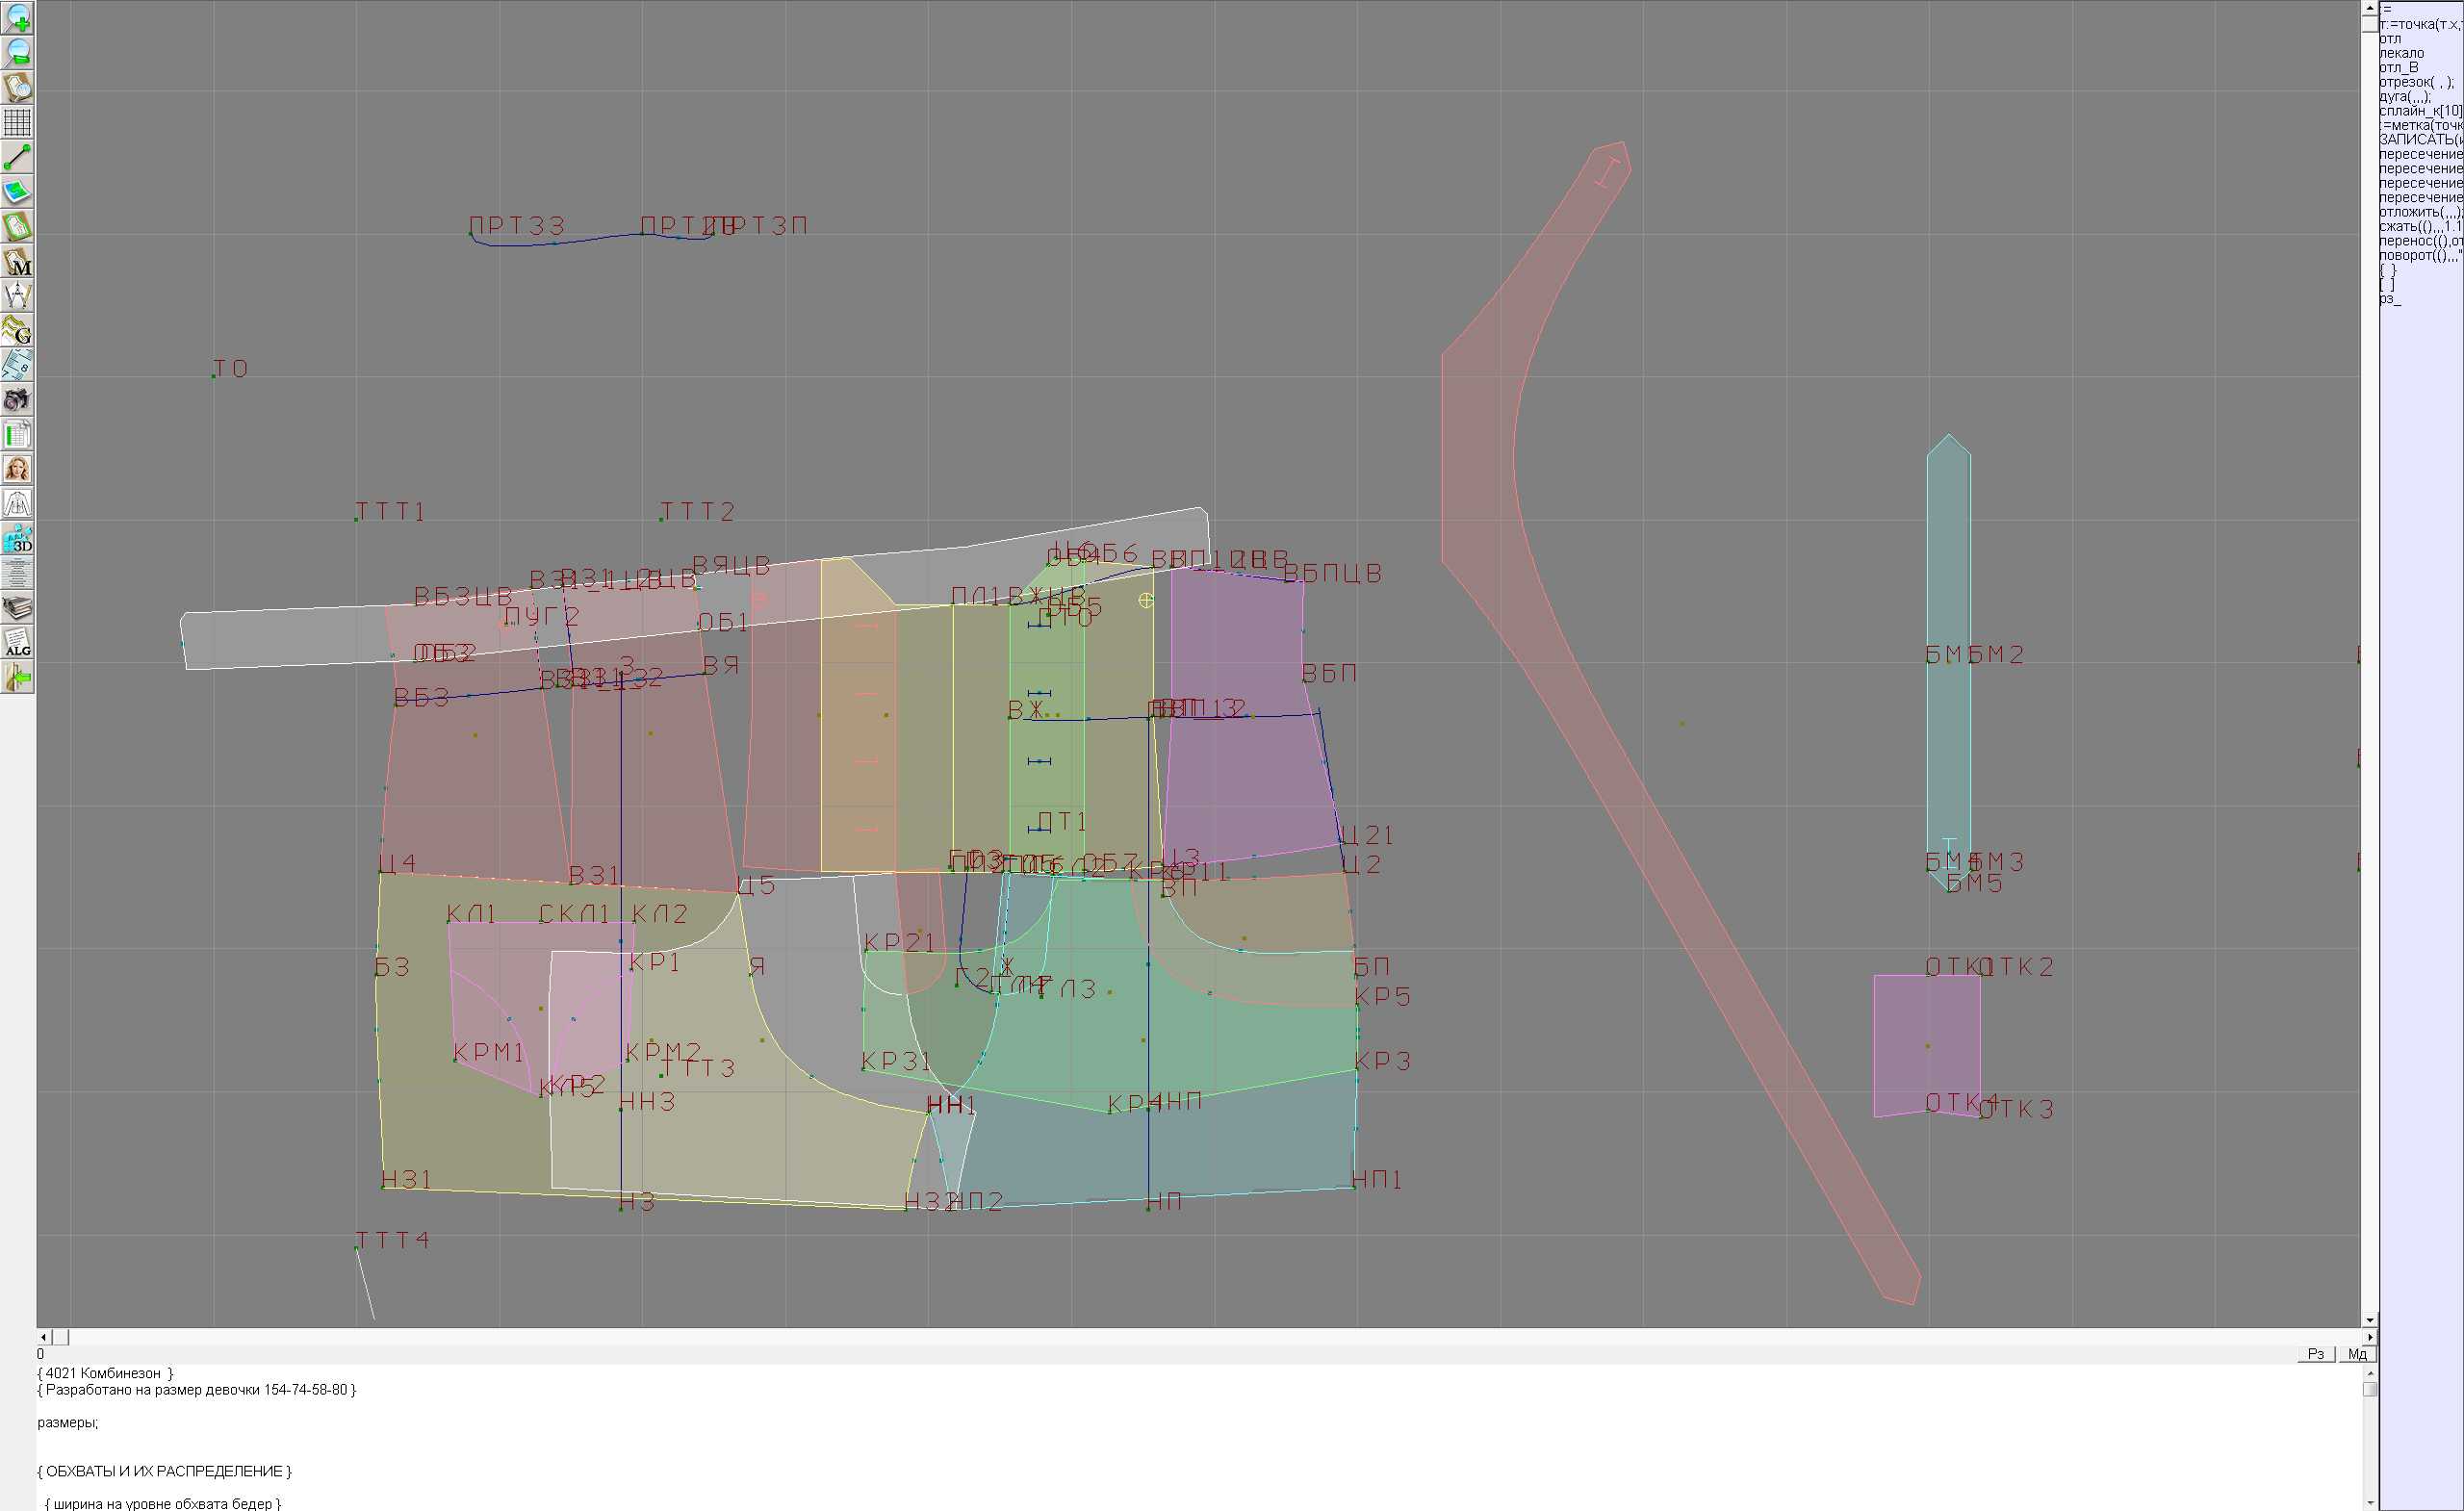
Task: Insert the 'лекало' command from right list
Action: click(2401, 53)
